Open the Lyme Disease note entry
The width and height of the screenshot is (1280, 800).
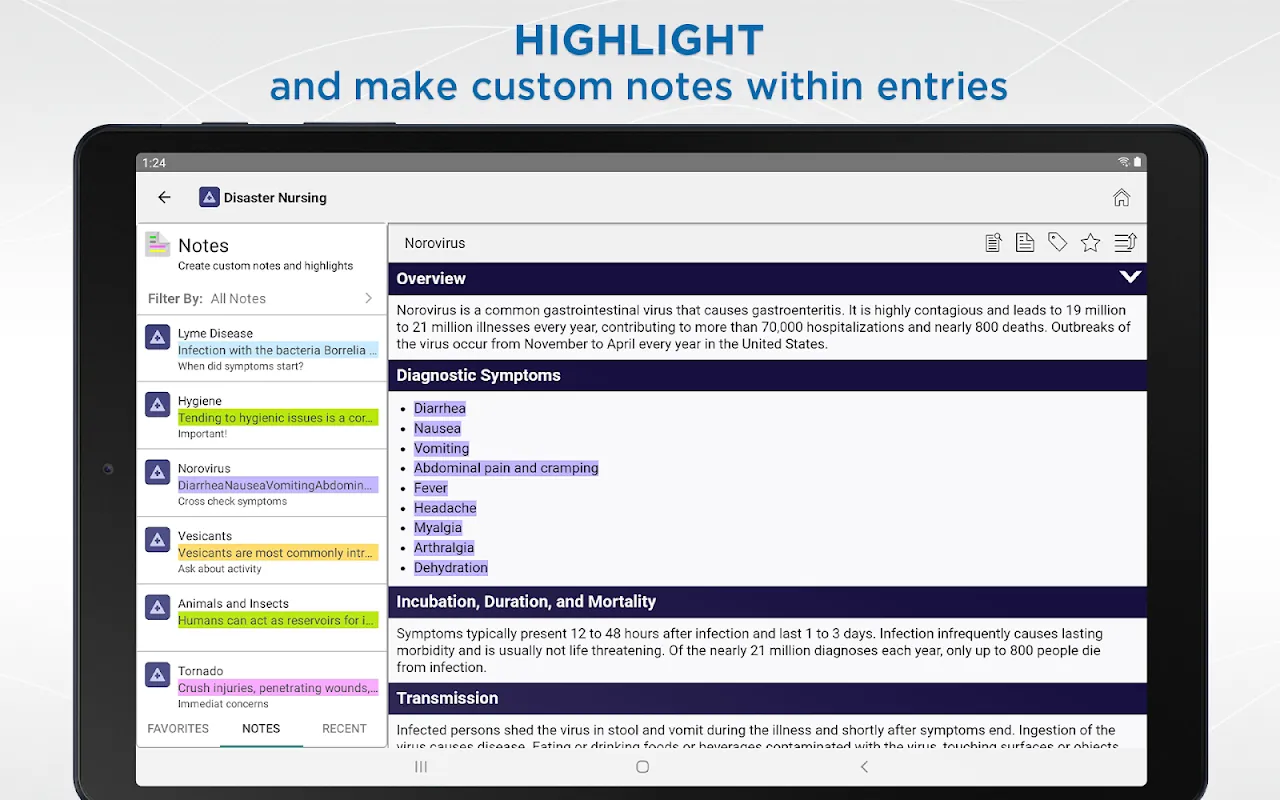point(261,349)
